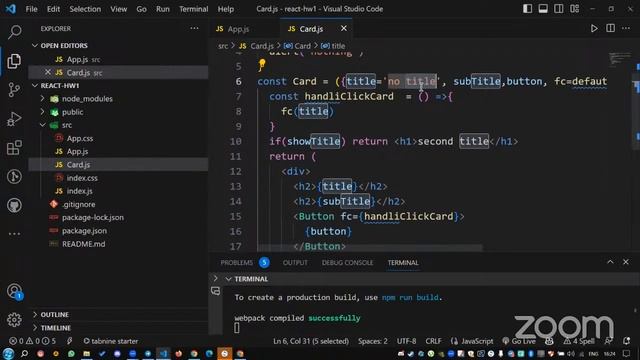Expand the node_modules folder
Screen dimensions: 640x360
(42, 98)
